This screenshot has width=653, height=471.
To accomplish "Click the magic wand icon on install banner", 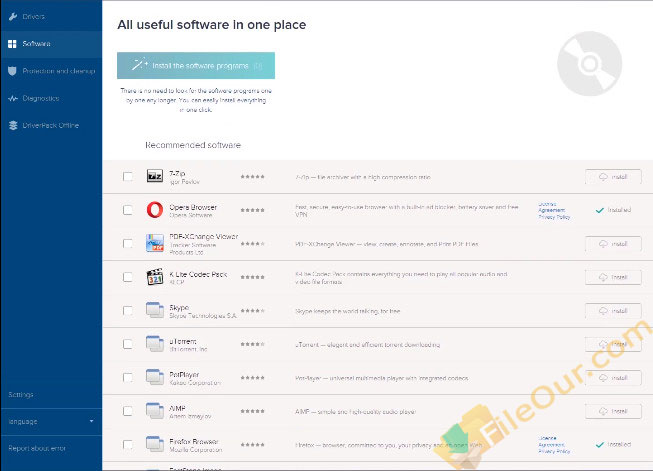I will [x=140, y=65].
